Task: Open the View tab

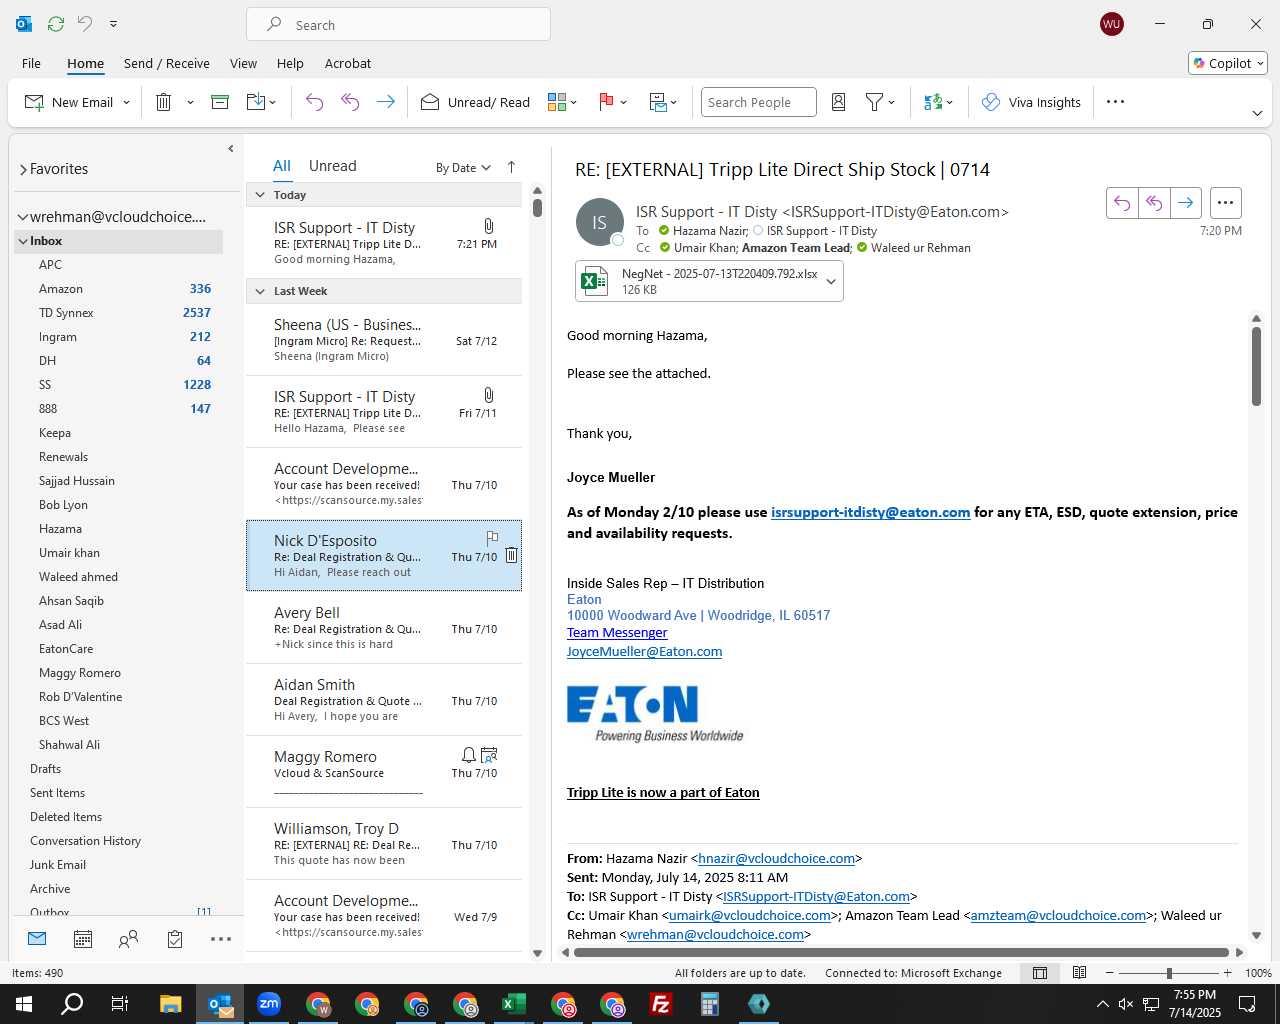Action: coord(243,63)
